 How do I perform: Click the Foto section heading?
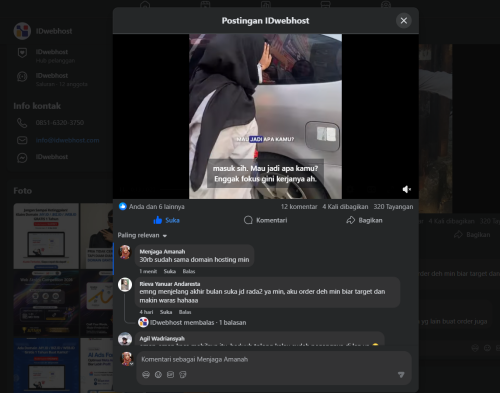click(x=23, y=191)
